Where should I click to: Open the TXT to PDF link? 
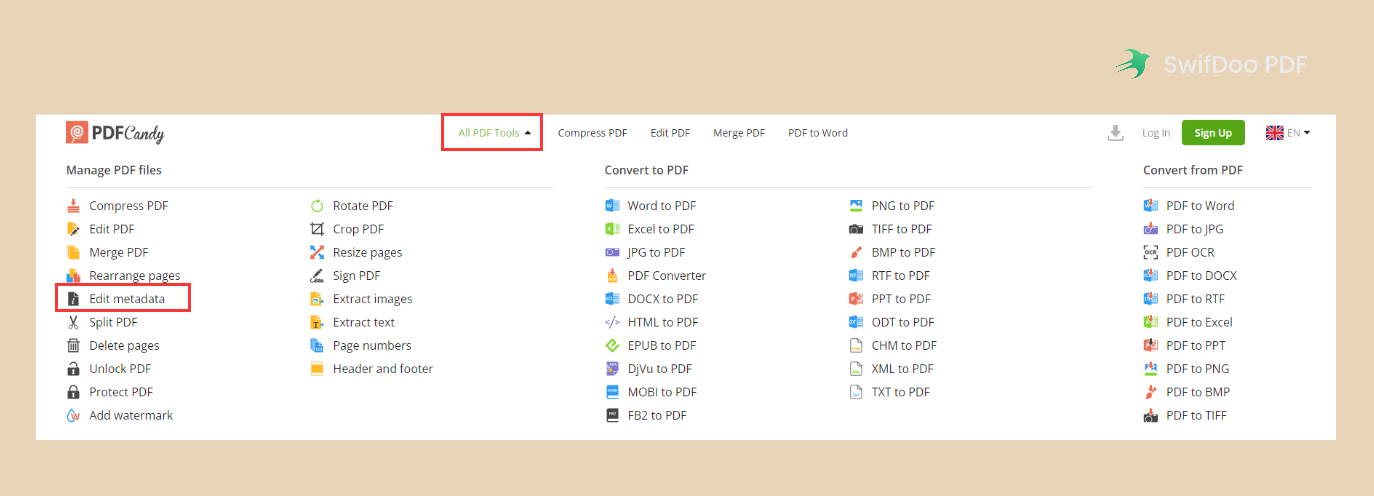point(901,392)
